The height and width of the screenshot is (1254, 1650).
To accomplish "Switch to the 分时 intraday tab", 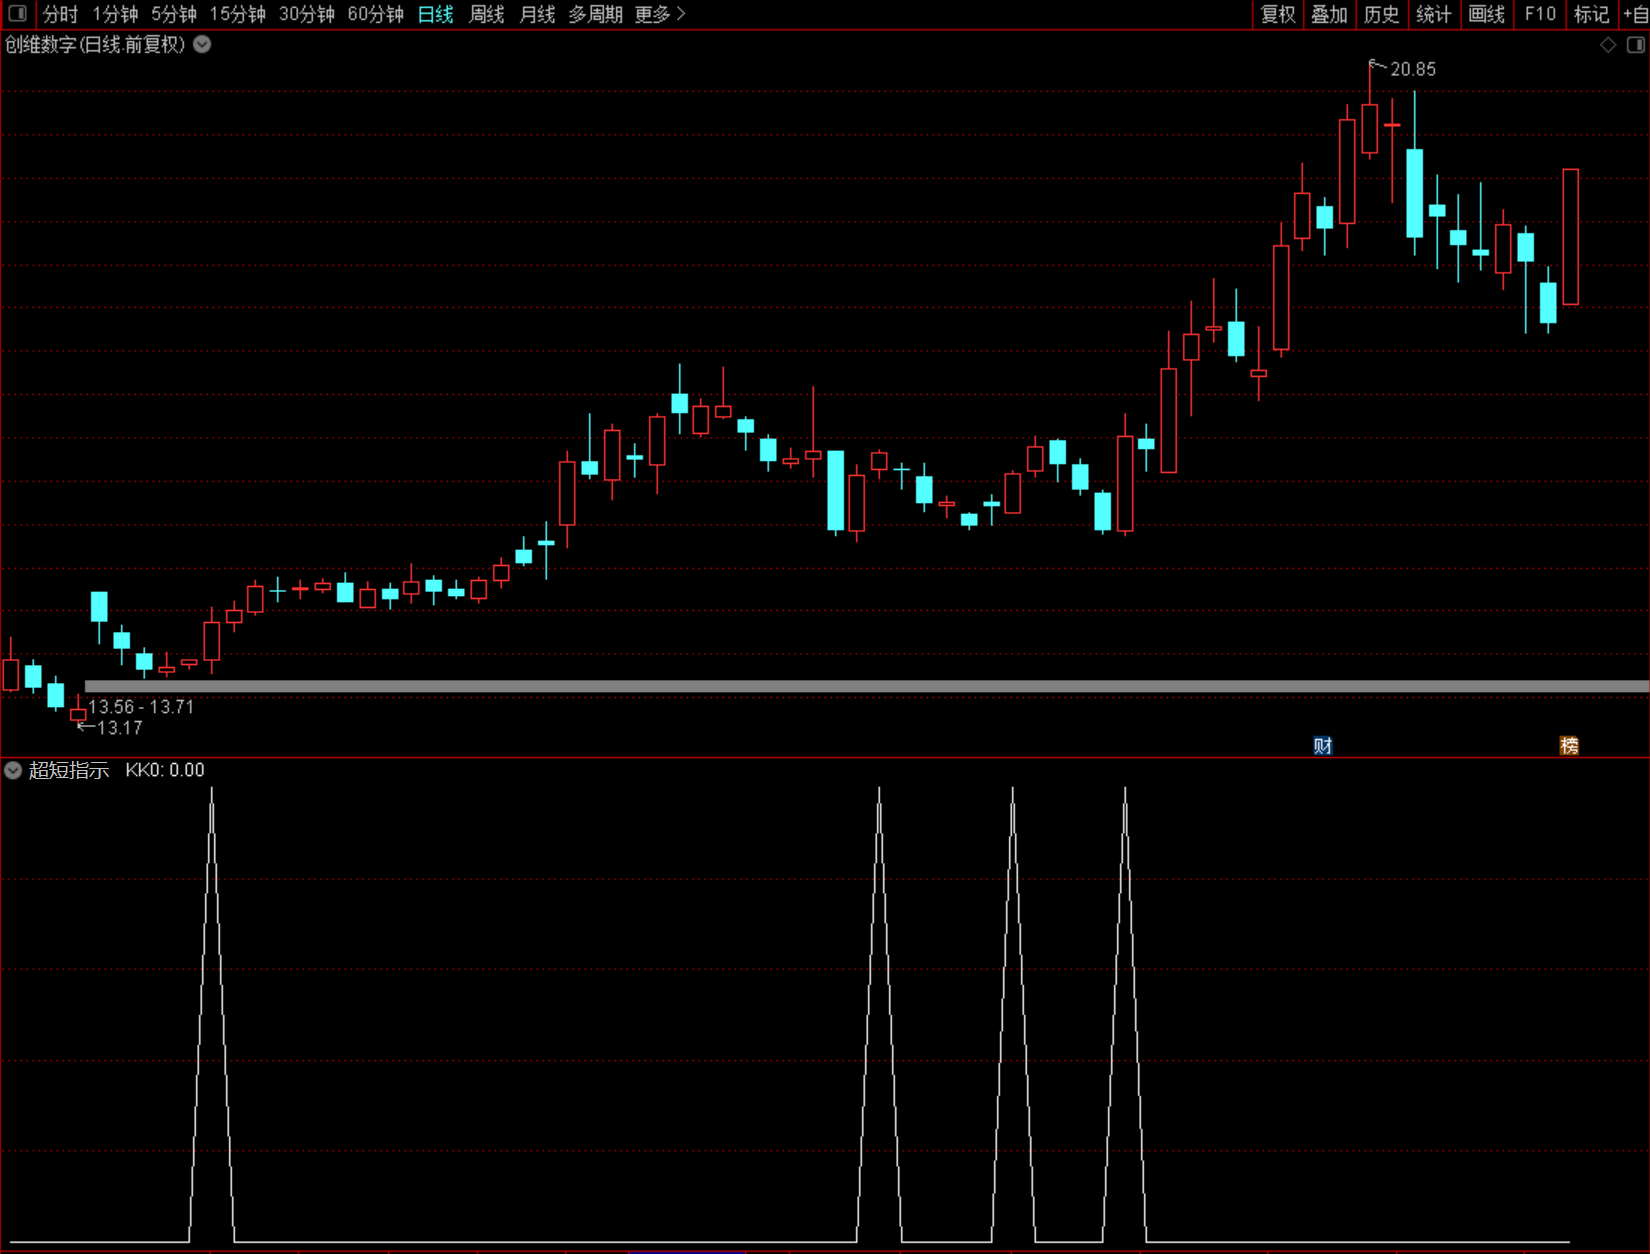I will click(60, 14).
